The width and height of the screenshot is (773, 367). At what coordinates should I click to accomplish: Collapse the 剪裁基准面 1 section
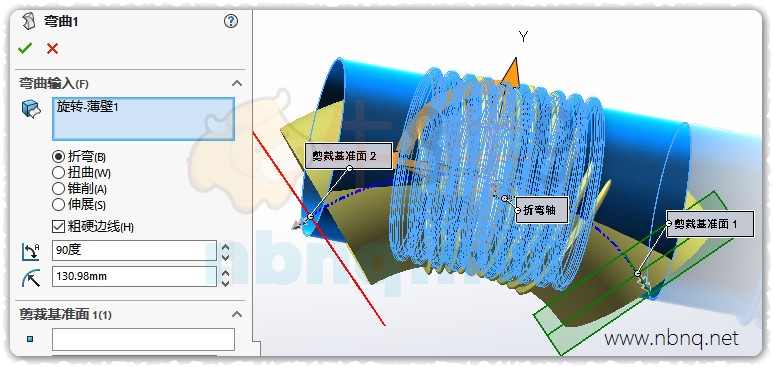click(x=237, y=314)
